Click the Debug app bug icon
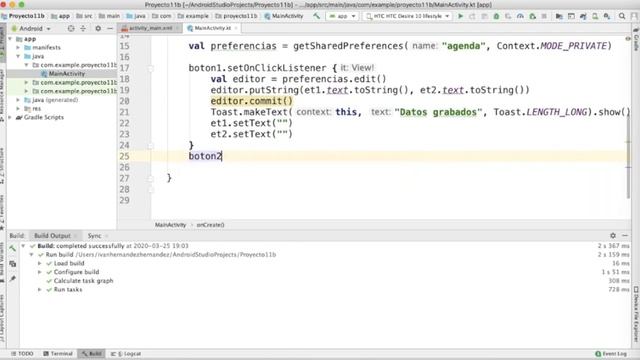640x360 pixels. [x=496, y=16]
